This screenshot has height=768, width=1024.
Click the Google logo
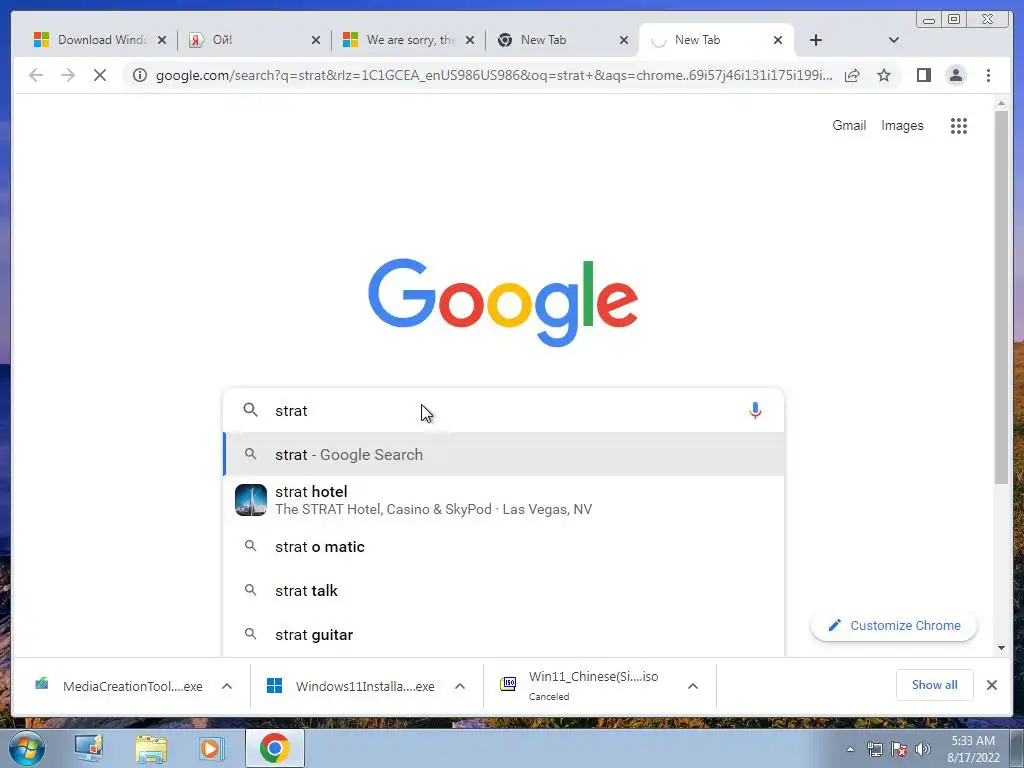pyautogui.click(x=503, y=302)
